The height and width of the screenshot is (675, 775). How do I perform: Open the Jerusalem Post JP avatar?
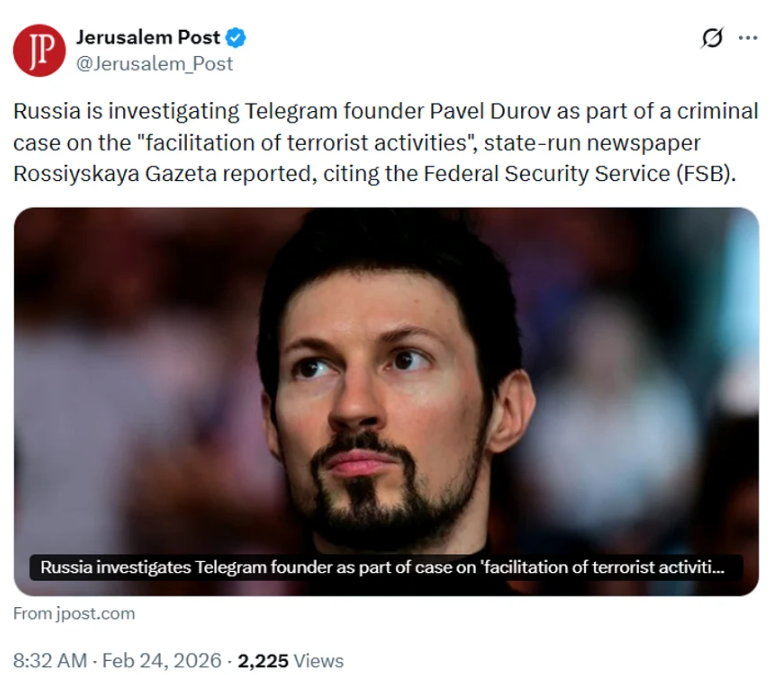[39, 50]
